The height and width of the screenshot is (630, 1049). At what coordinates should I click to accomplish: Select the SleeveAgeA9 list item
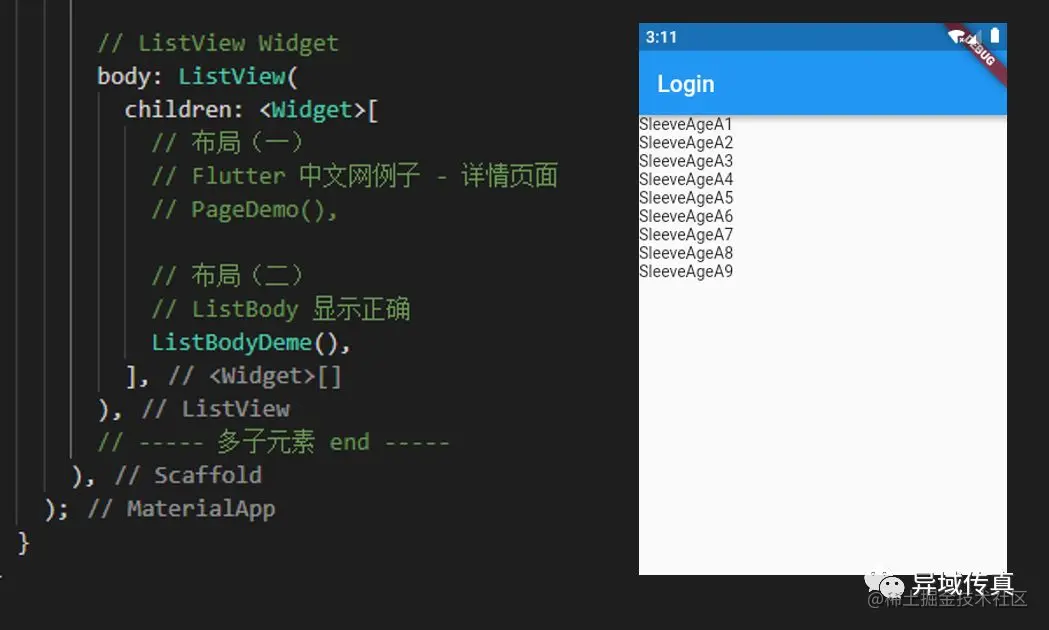coord(686,272)
